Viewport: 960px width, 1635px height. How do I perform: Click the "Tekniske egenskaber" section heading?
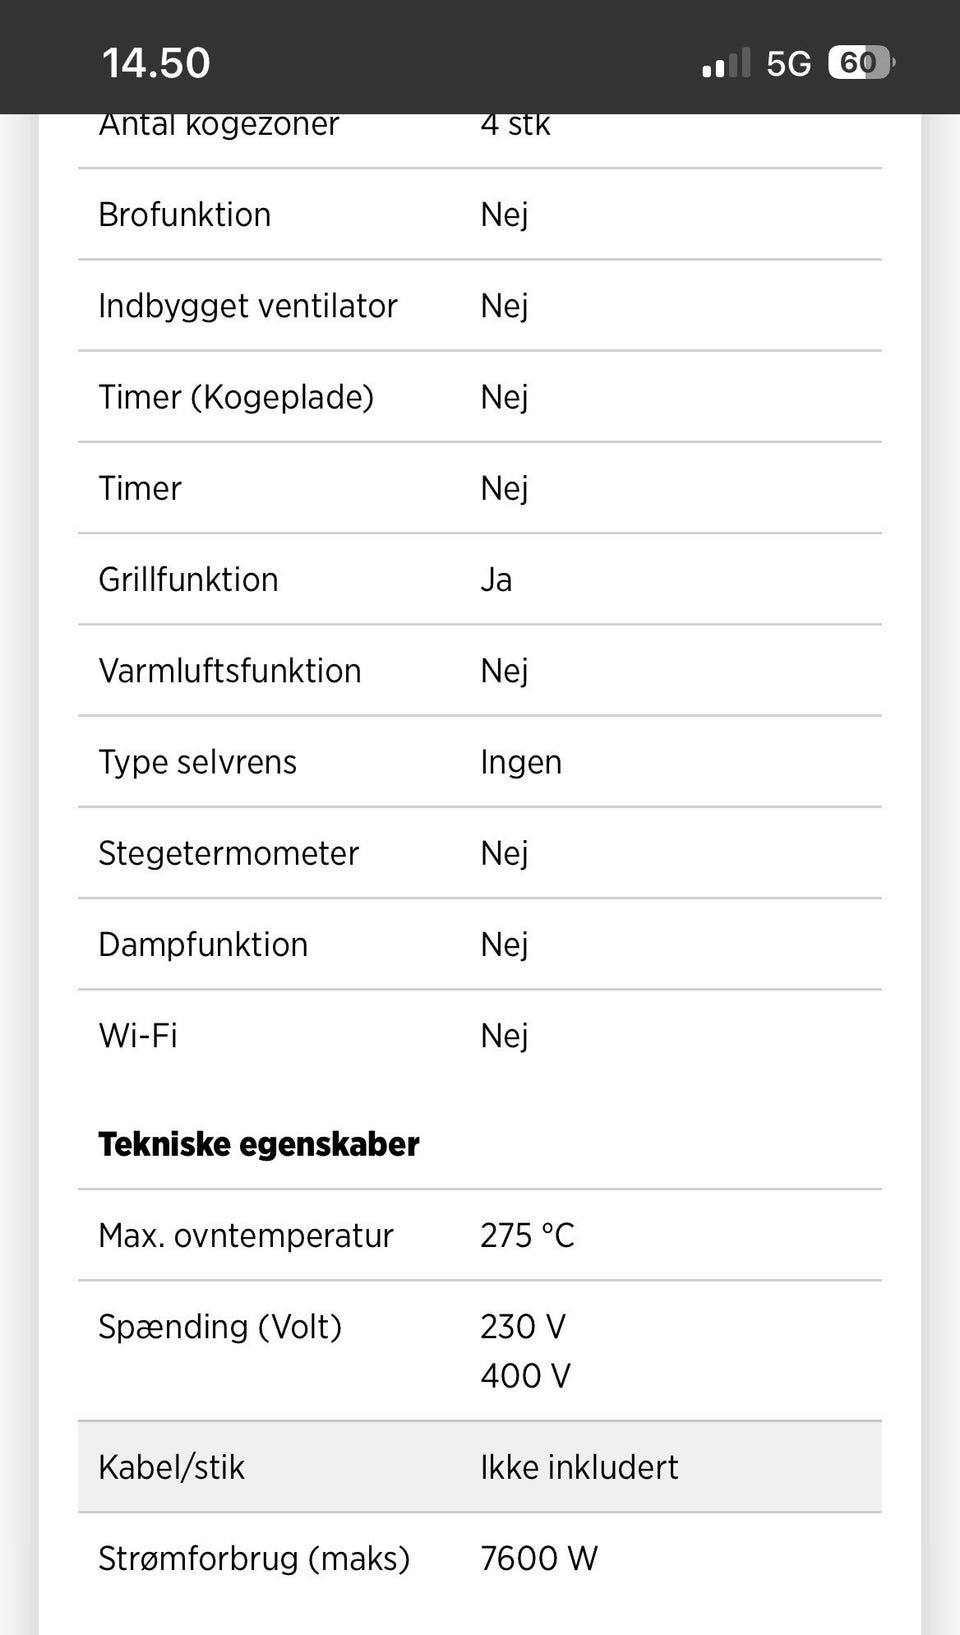(259, 1144)
